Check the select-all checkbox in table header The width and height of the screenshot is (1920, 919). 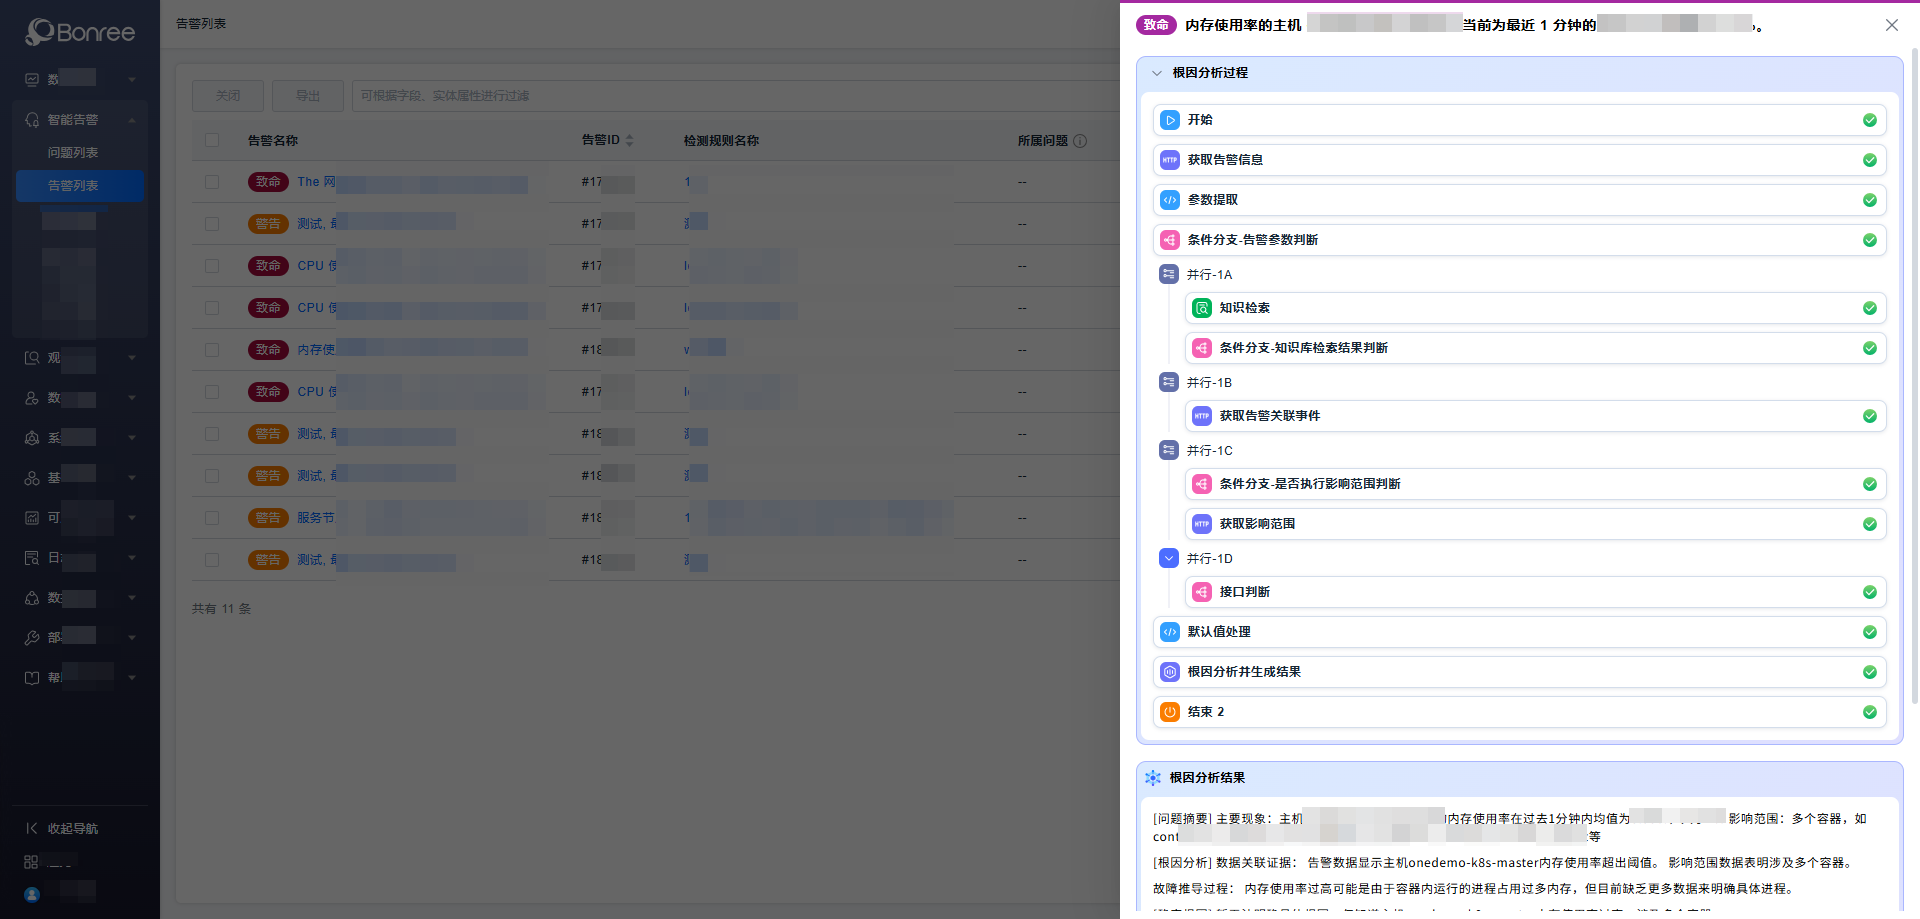212,140
